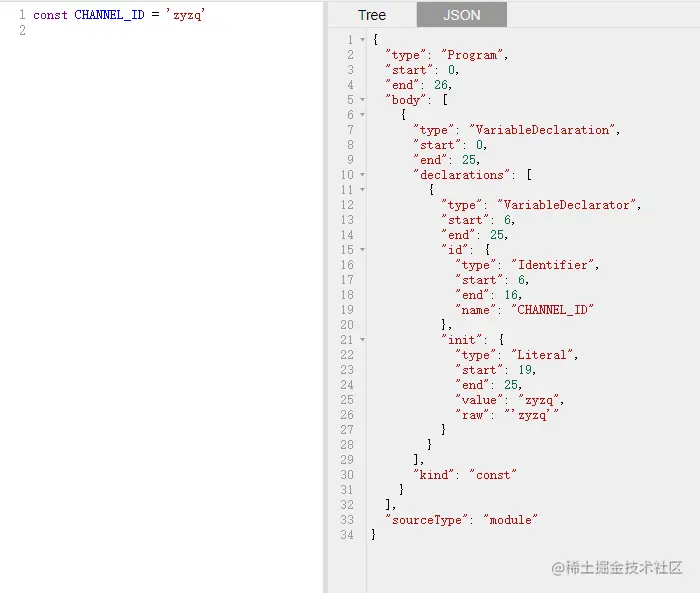
Task: Switch to the Tree tab
Action: pos(371,15)
